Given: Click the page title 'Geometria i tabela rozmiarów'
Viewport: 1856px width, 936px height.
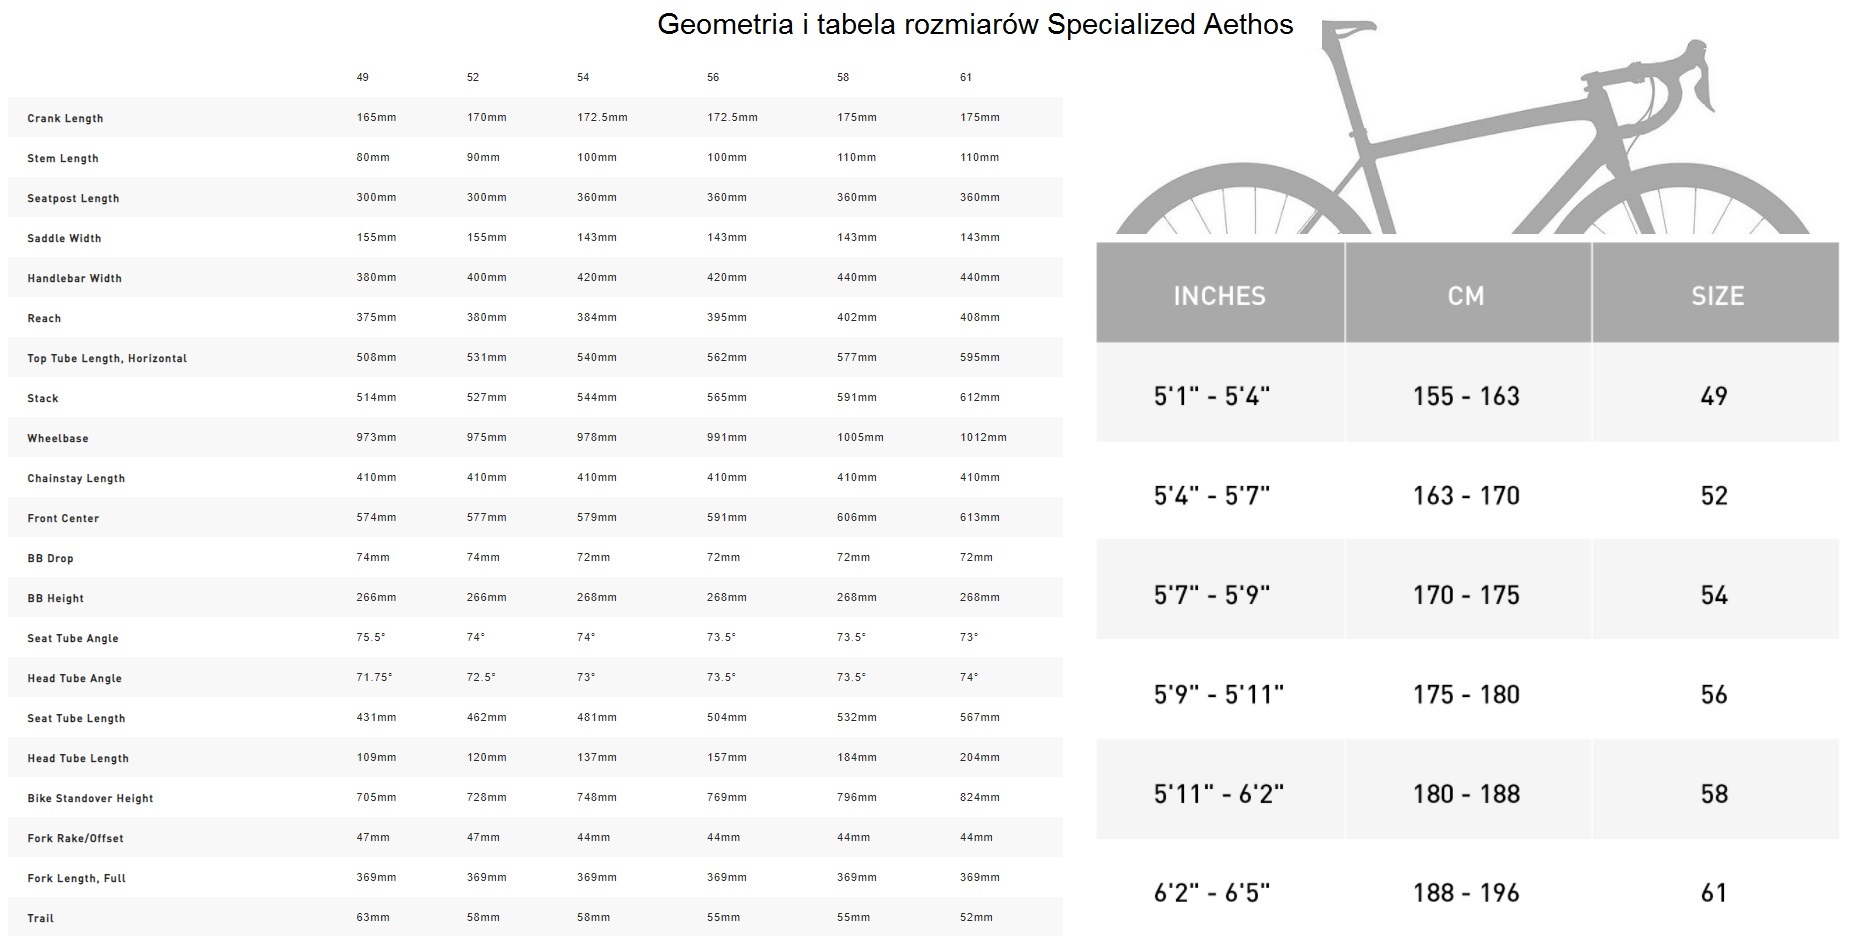Looking at the screenshot, I should coord(849,24).
